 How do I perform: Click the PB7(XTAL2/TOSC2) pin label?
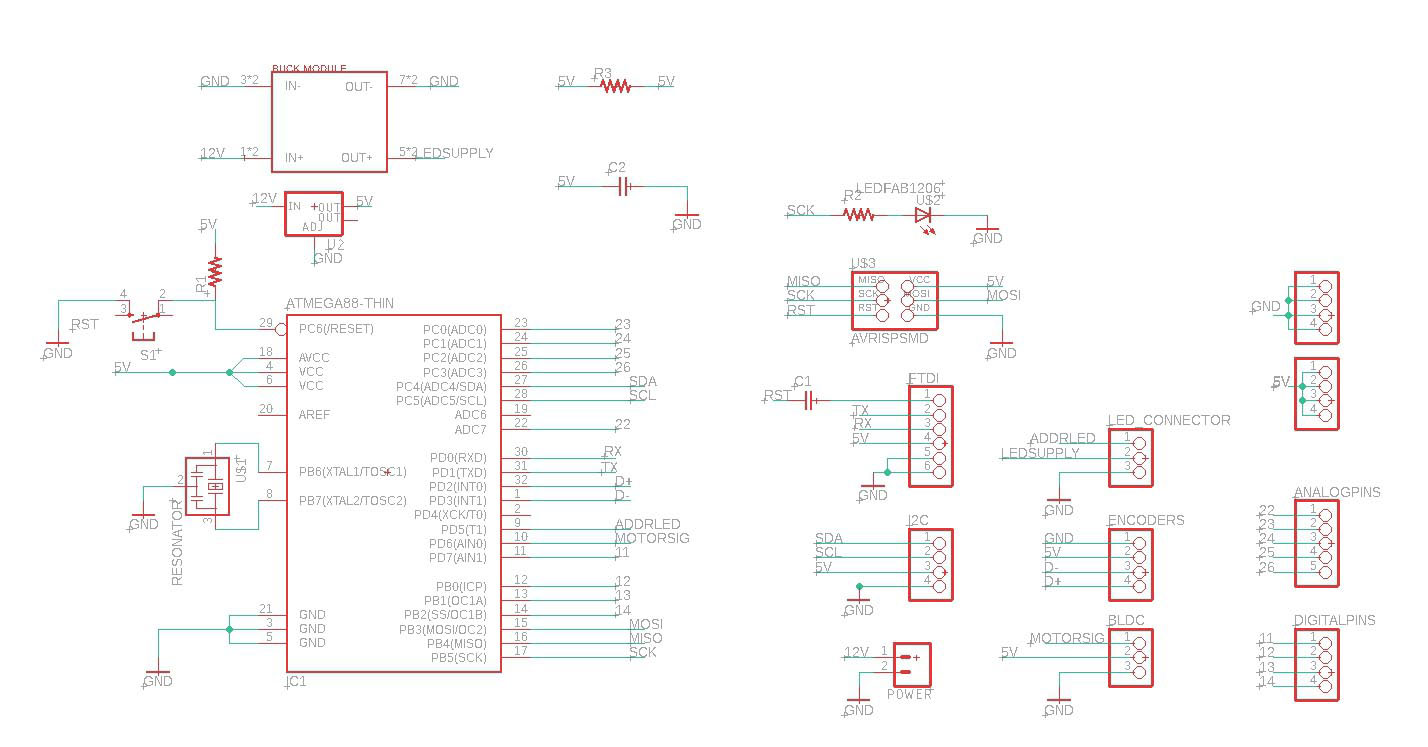pyautogui.click(x=352, y=500)
